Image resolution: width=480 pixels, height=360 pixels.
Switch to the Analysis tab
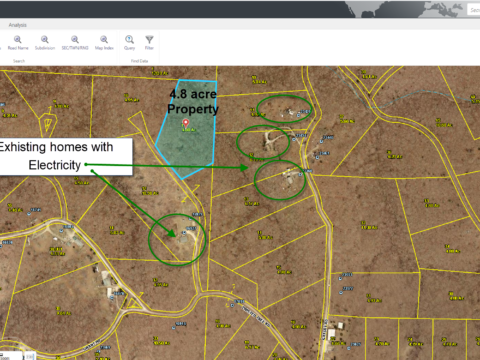point(18,25)
